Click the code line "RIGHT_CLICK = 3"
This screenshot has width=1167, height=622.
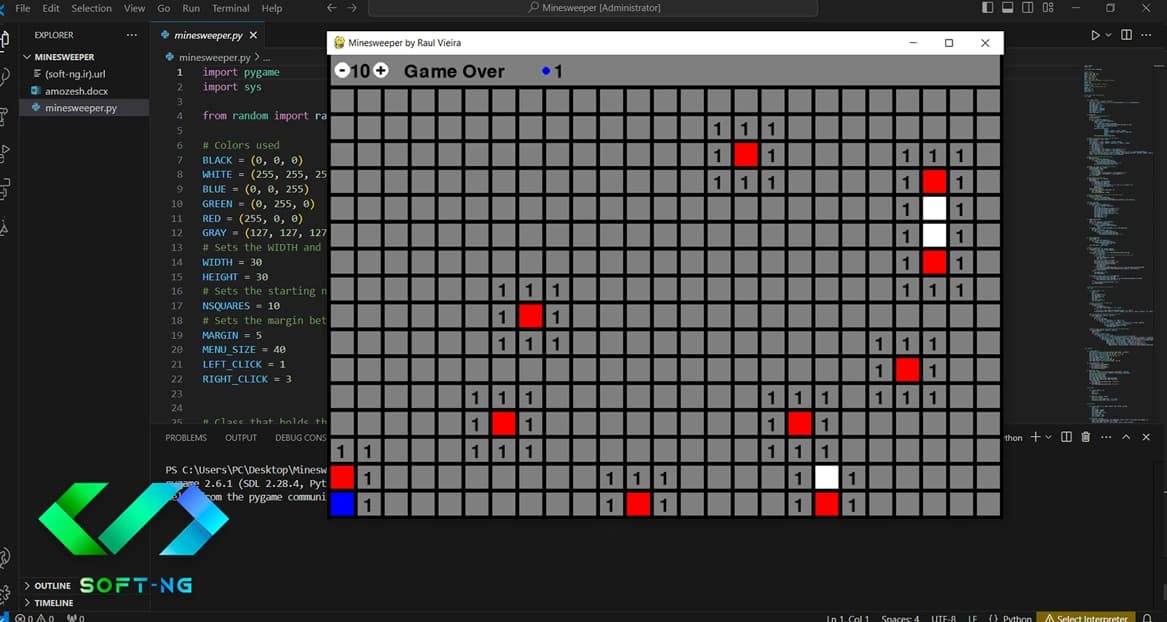point(246,379)
